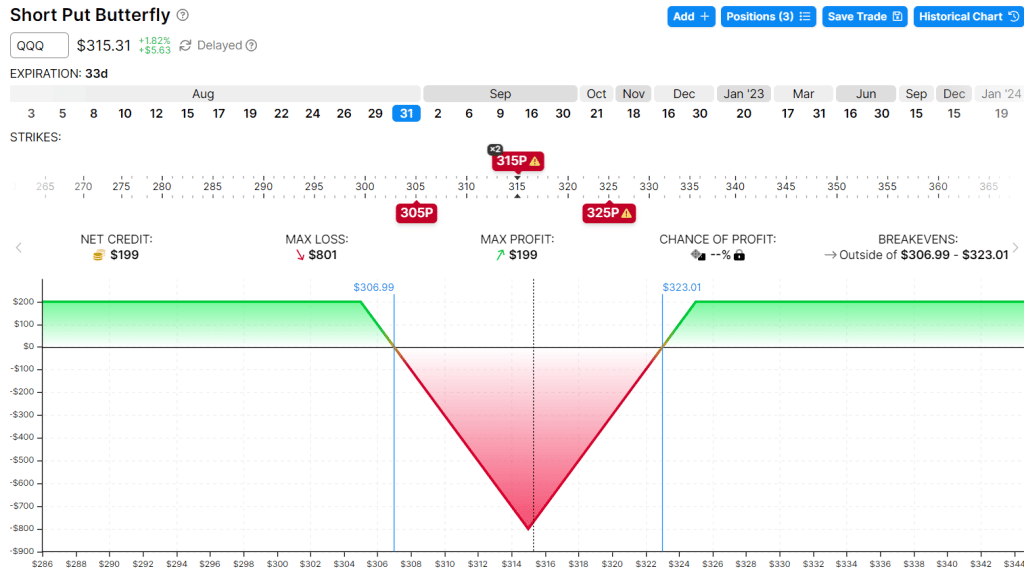Image resolution: width=1024 pixels, height=575 pixels.
Task: Select expiration date Aug 31
Action: pyautogui.click(x=406, y=113)
